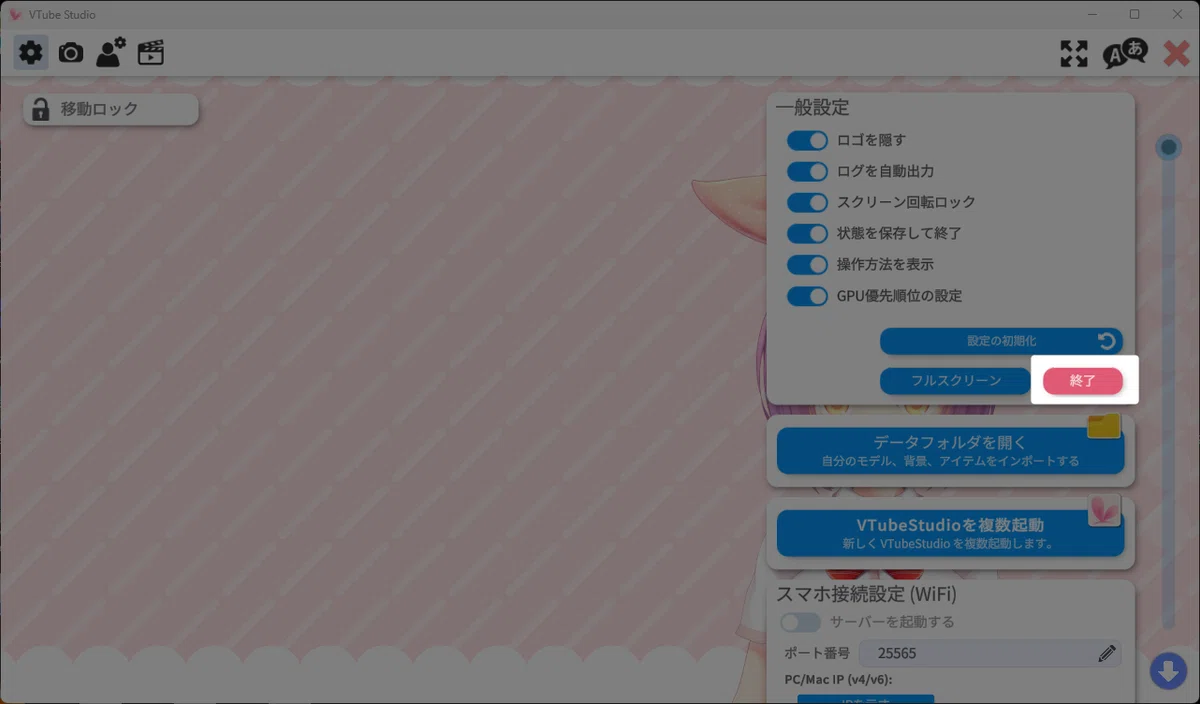This screenshot has height=704, width=1200.
Task: Toggle the 操作方法を表示 switch
Action: click(x=807, y=265)
